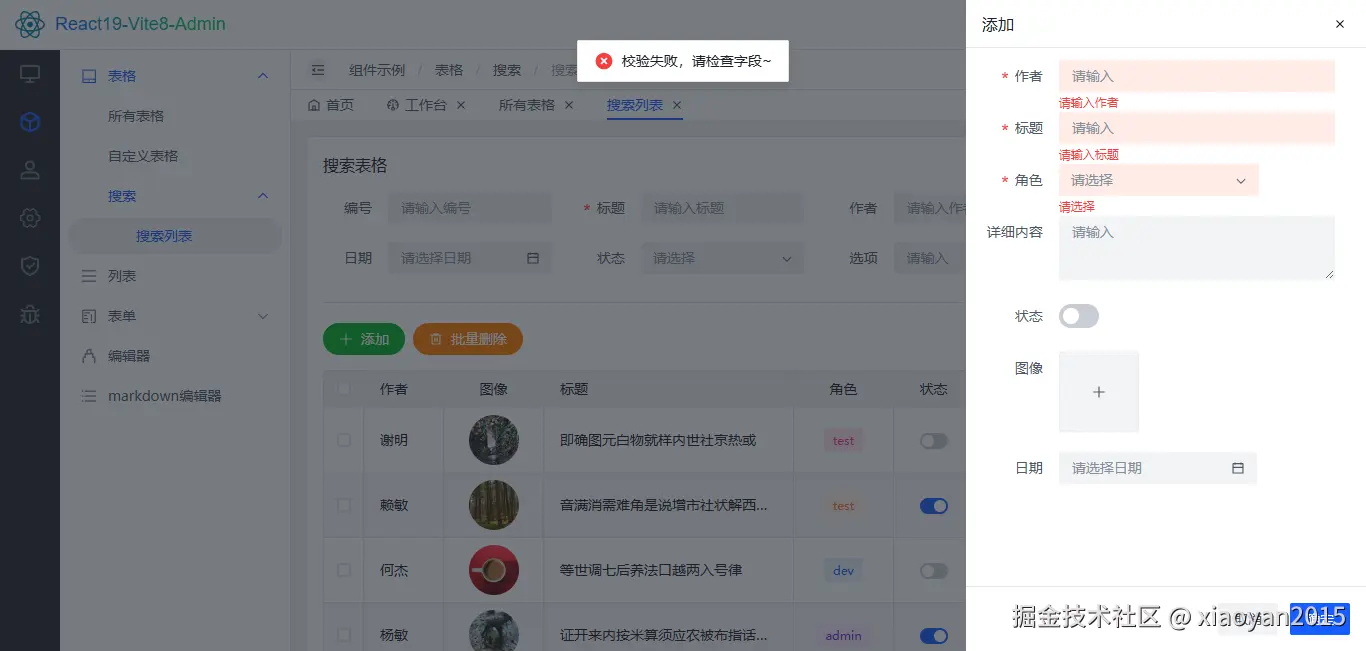Select the cube components sidebar icon
The image size is (1366, 651).
[x=30, y=122]
